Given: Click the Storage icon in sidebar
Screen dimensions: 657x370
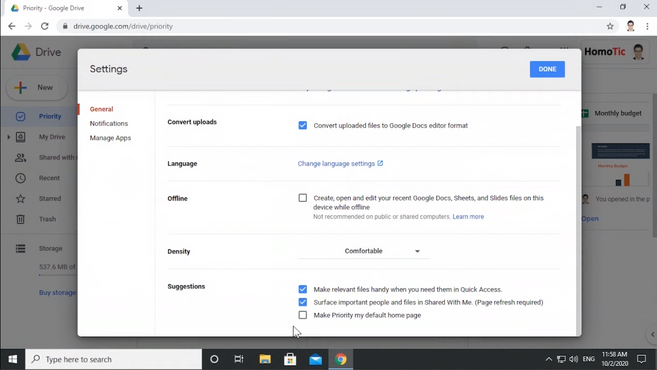Looking at the screenshot, I should tap(21, 248).
